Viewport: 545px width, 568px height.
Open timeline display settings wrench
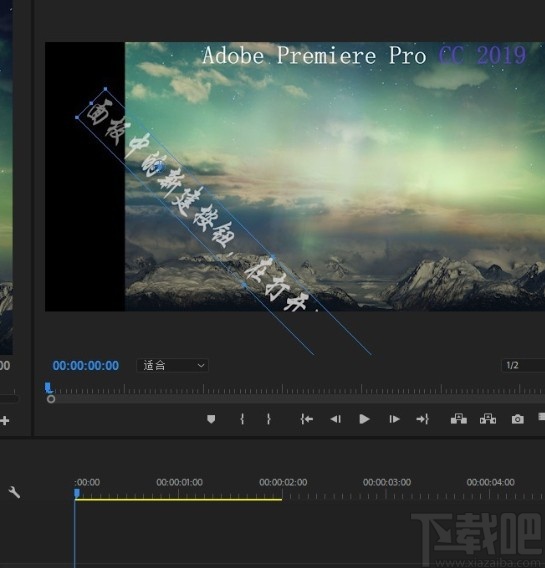(x=14, y=492)
